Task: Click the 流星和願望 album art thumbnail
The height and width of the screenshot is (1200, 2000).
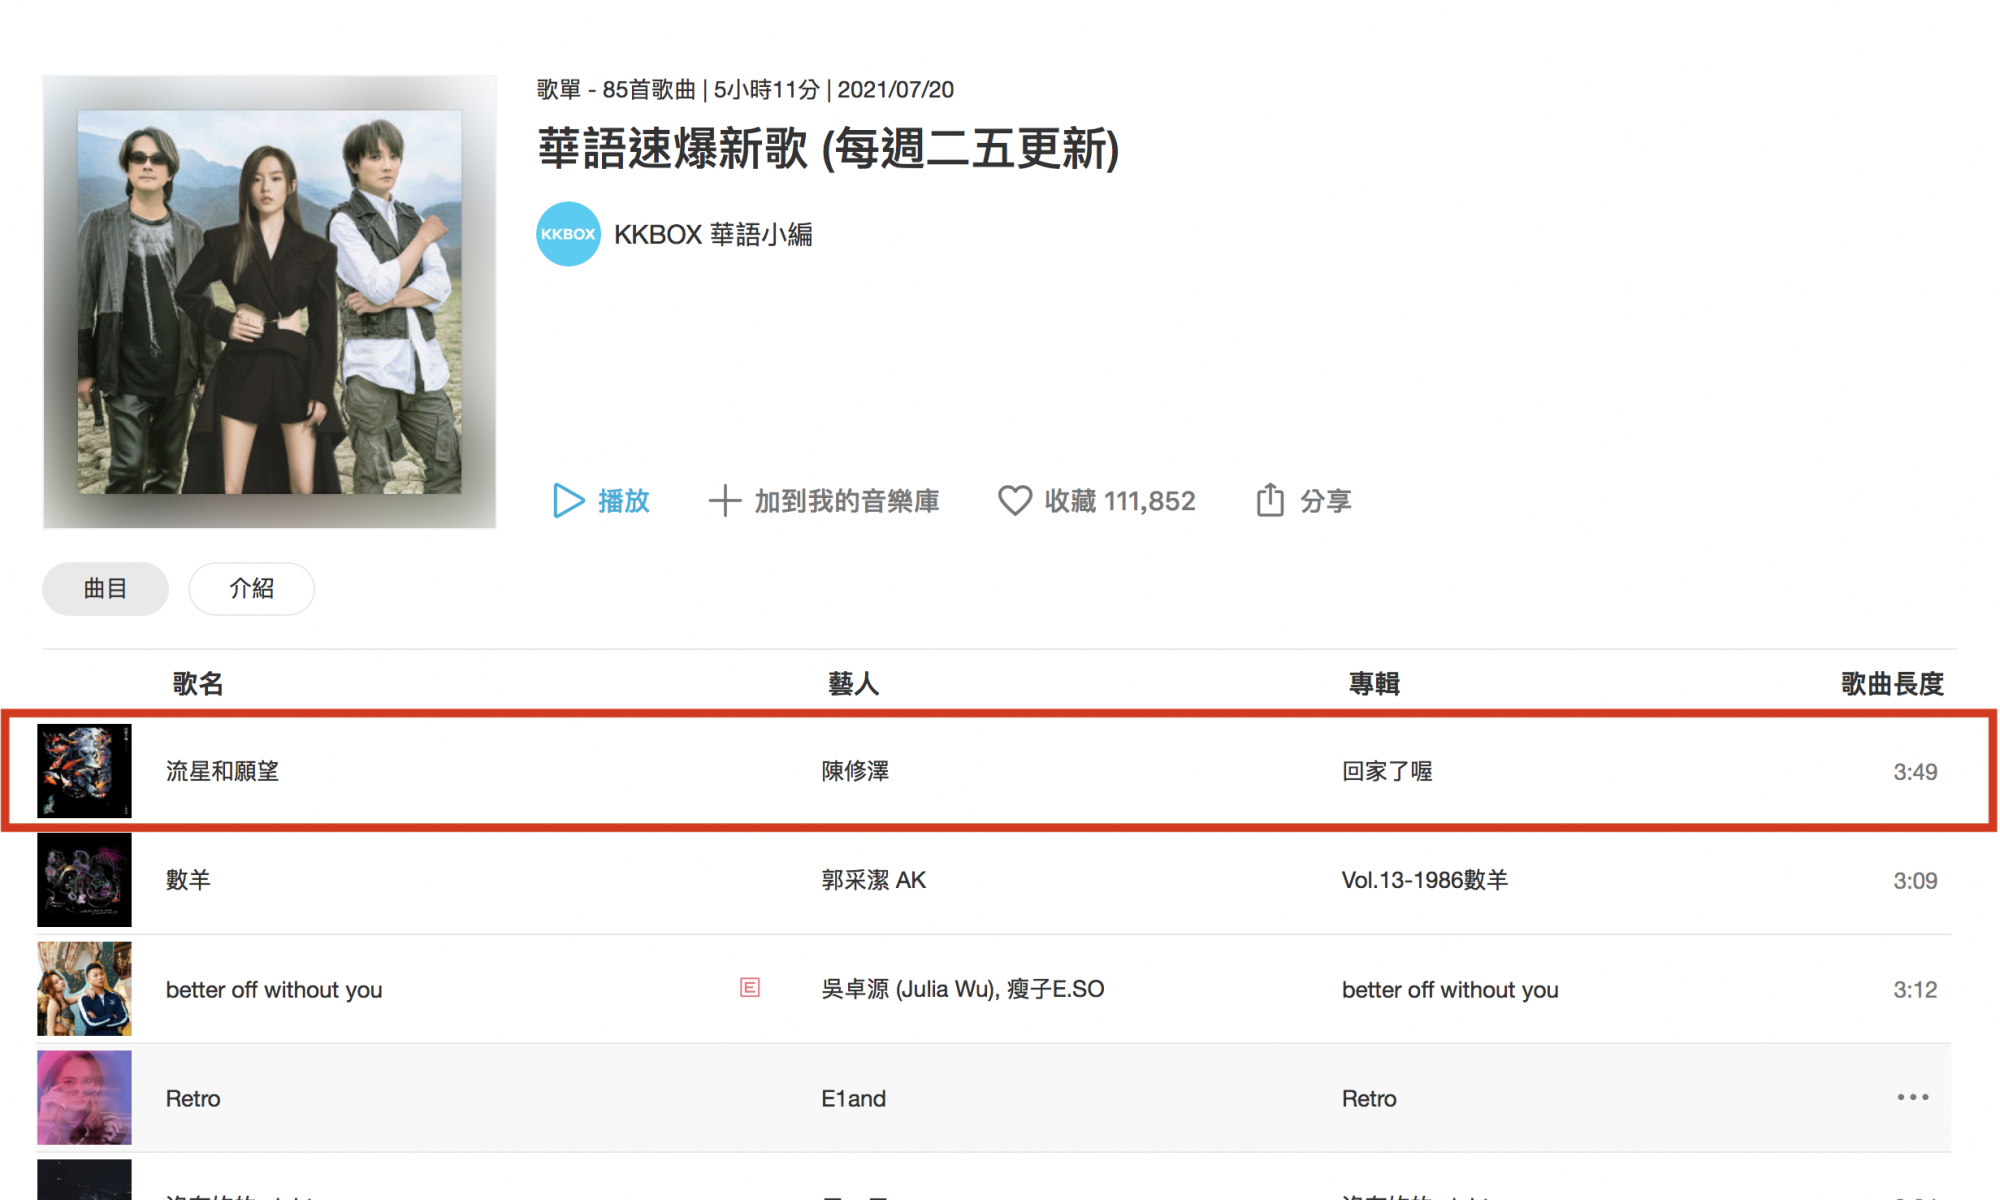Action: [x=84, y=771]
